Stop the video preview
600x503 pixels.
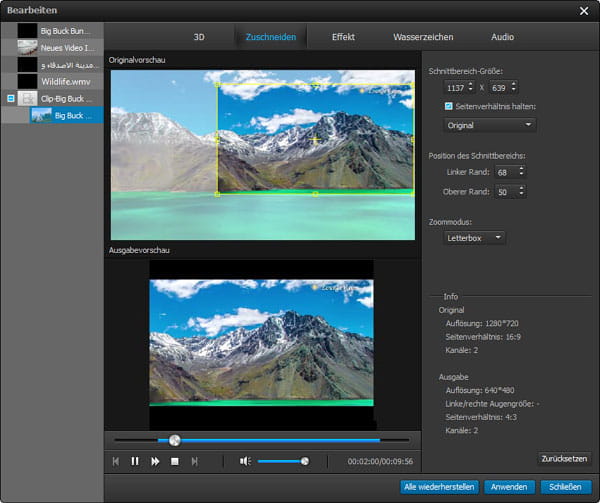[174, 461]
